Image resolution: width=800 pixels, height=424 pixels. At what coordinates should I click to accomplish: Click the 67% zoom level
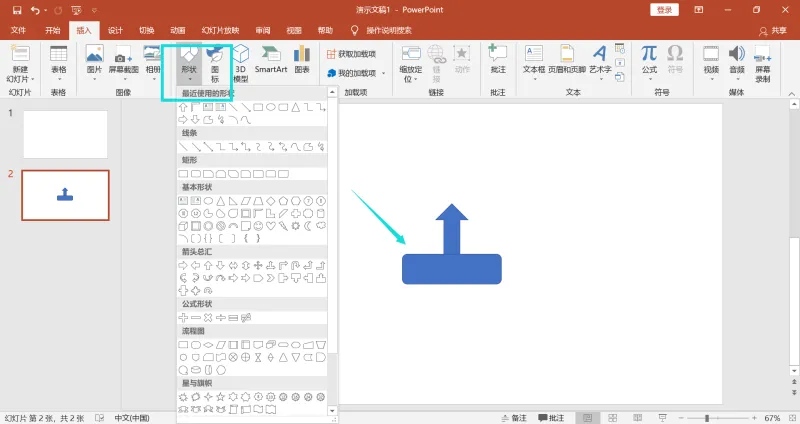pos(772,418)
